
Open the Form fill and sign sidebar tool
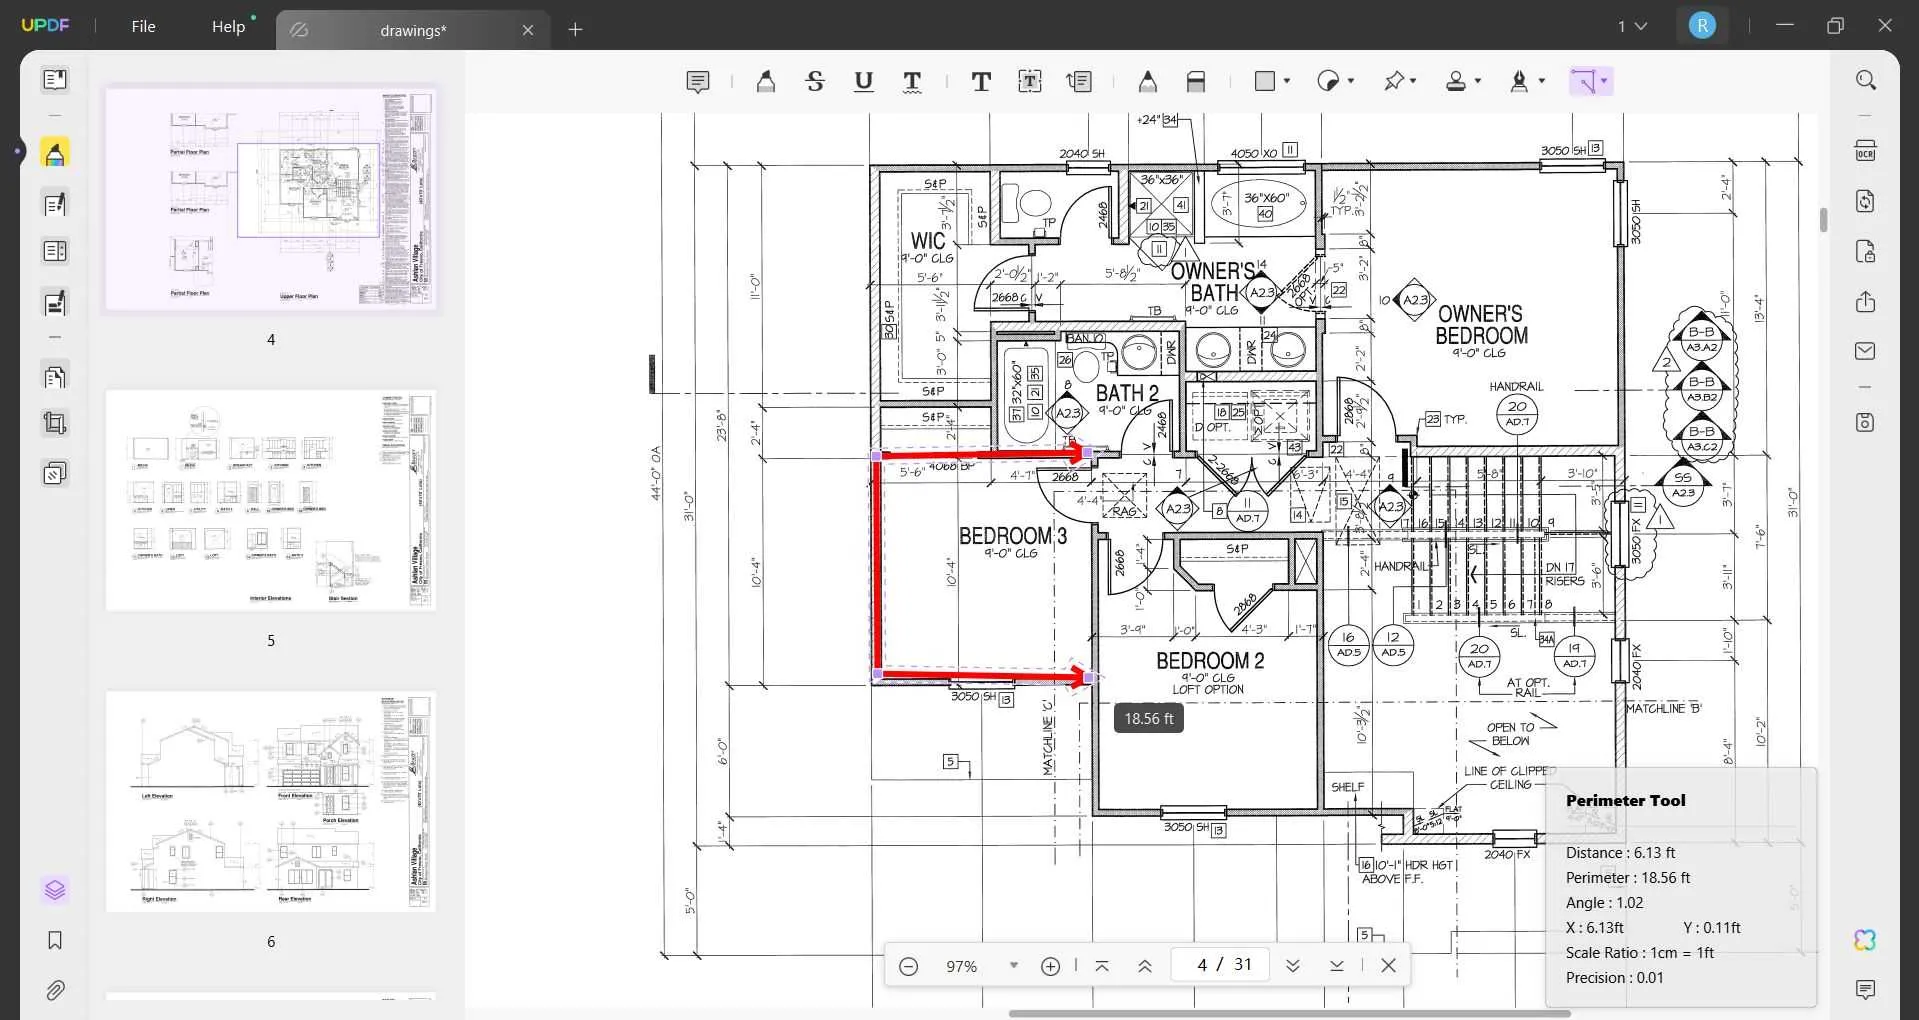coord(55,302)
